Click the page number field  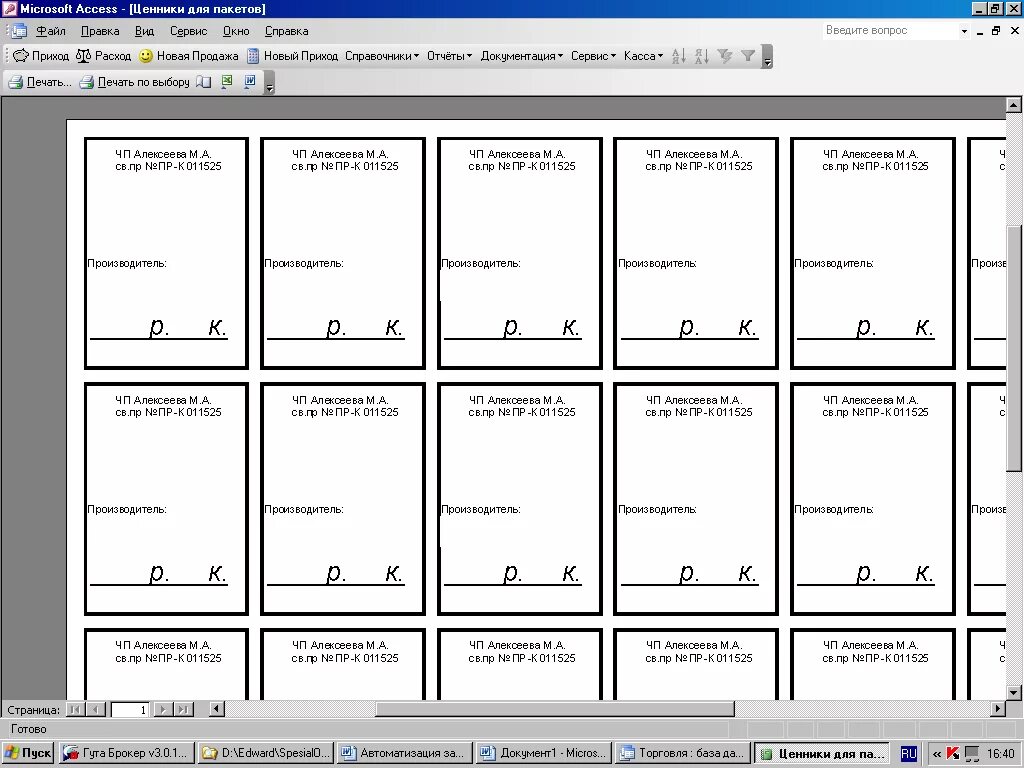click(130, 709)
